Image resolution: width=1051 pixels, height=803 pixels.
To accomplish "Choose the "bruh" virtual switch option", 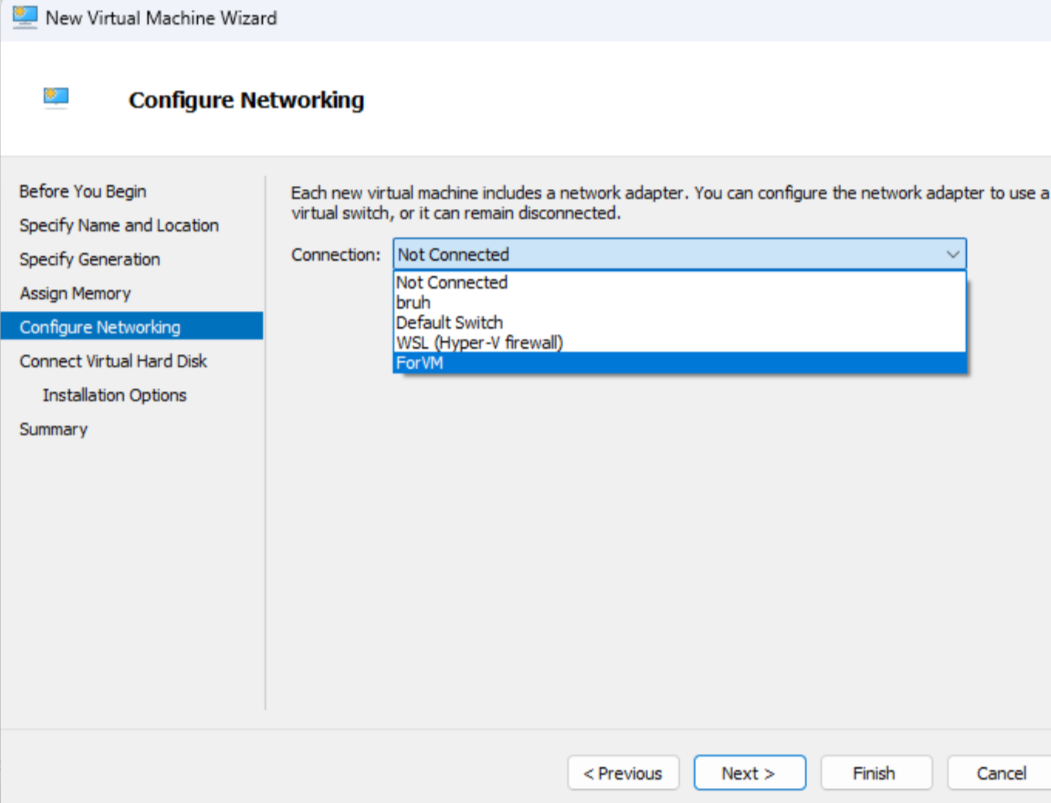I will click(x=413, y=303).
